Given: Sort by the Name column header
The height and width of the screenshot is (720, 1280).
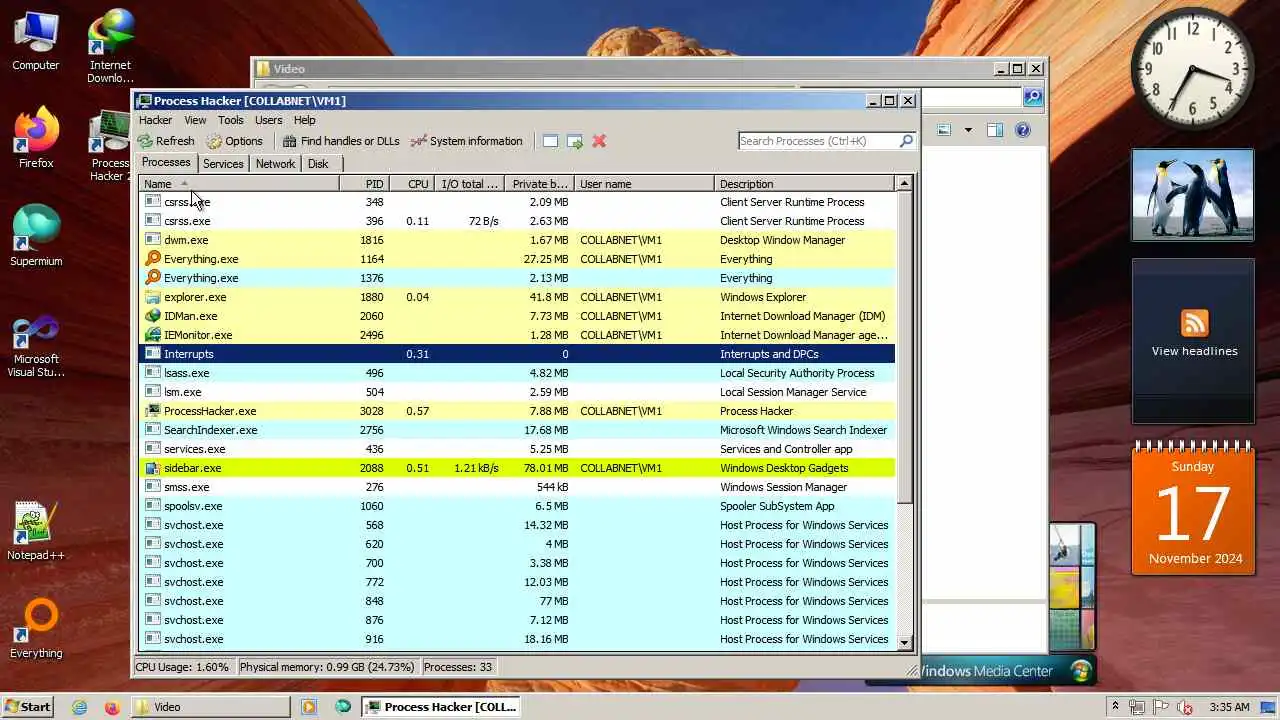Looking at the screenshot, I should pyautogui.click(x=239, y=184).
